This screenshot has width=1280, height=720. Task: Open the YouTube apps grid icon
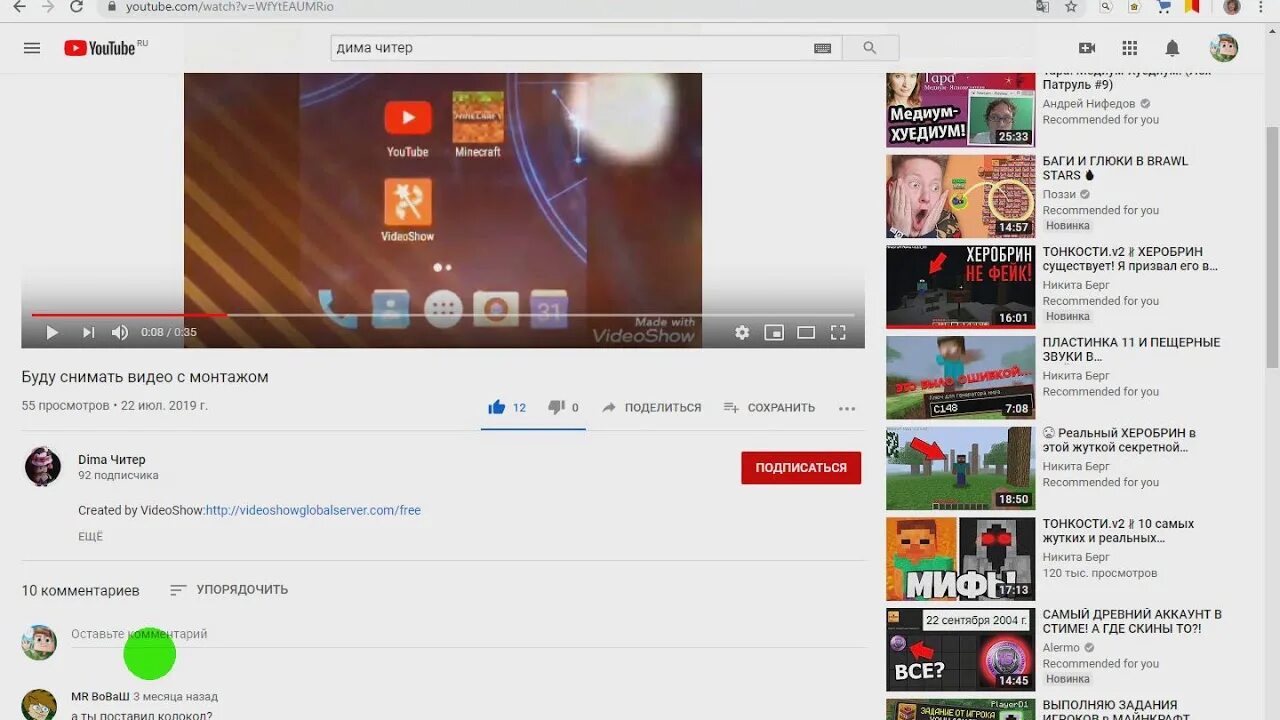coord(1130,48)
